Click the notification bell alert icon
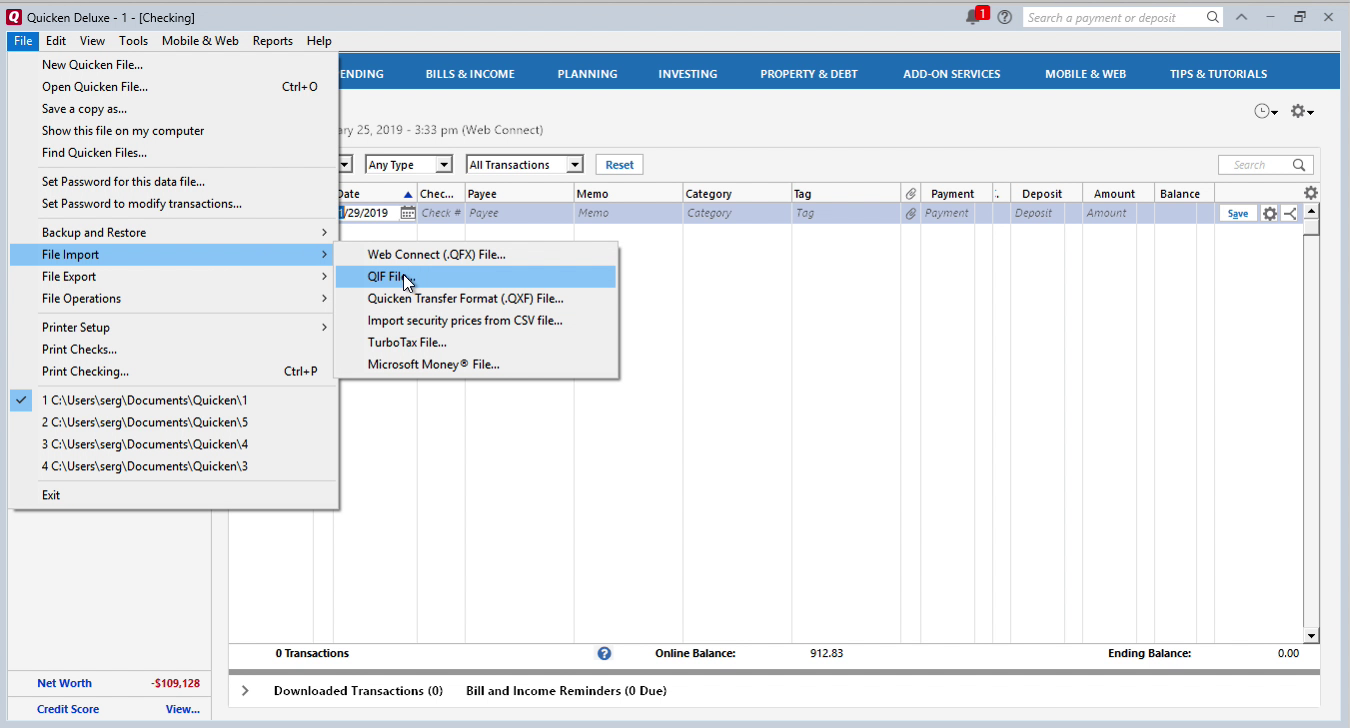The image size is (1350, 728). pos(975,17)
